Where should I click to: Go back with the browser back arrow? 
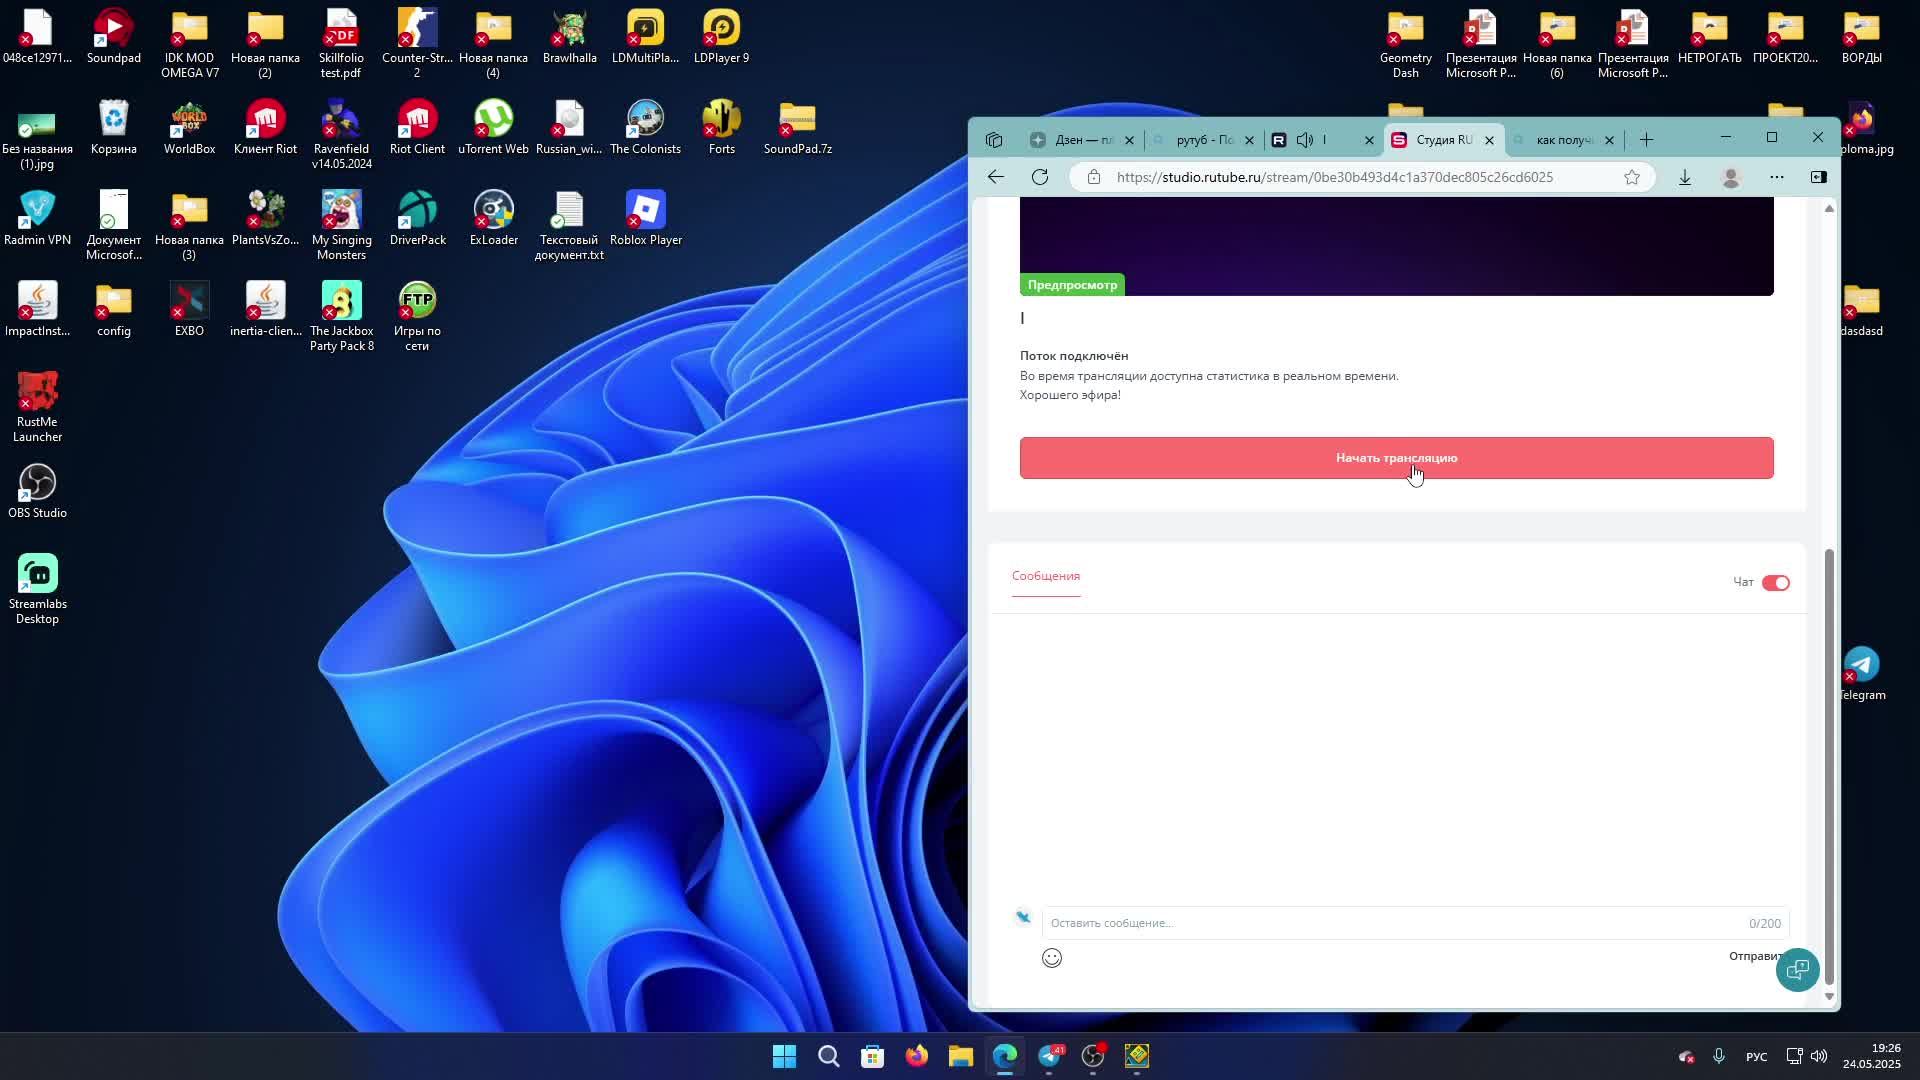coord(996,177)
